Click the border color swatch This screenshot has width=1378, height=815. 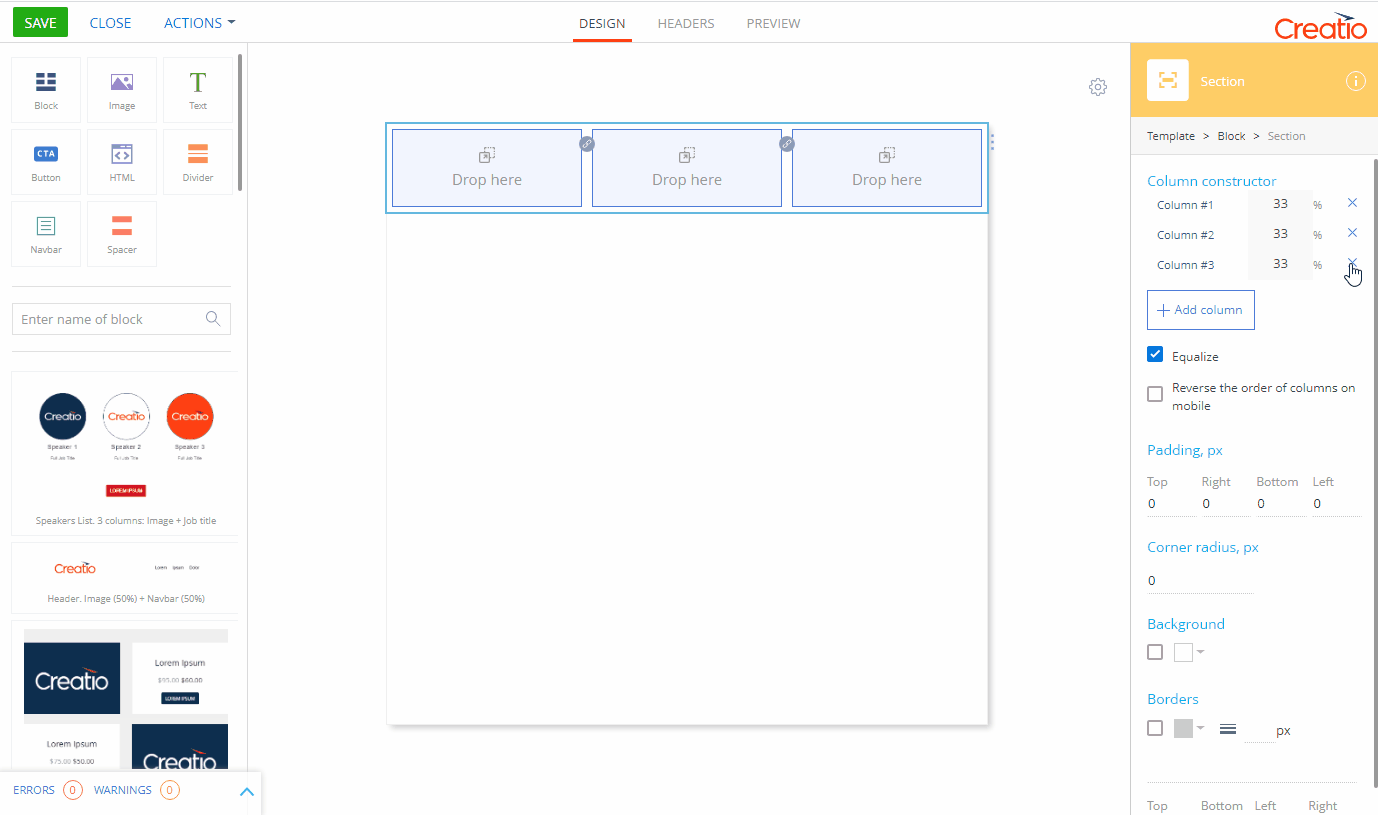tap(1184, 728)
